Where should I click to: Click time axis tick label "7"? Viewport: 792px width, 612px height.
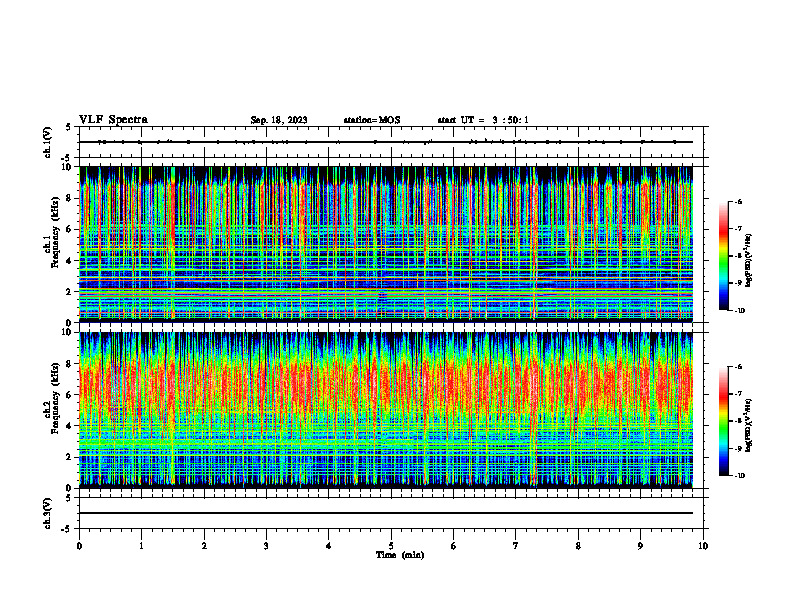[x=516, y=546]
